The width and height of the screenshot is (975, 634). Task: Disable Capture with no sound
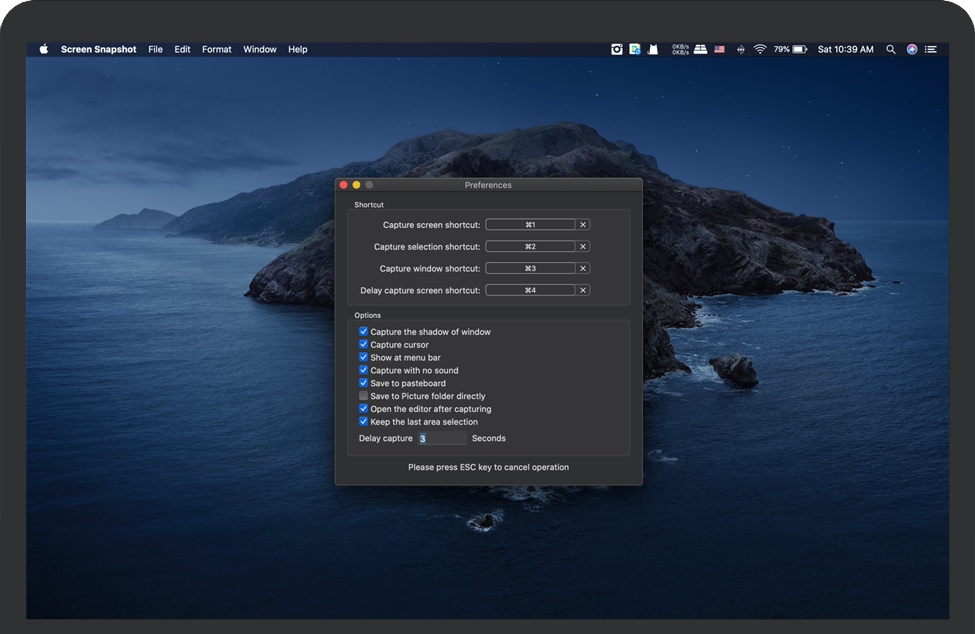363,369
